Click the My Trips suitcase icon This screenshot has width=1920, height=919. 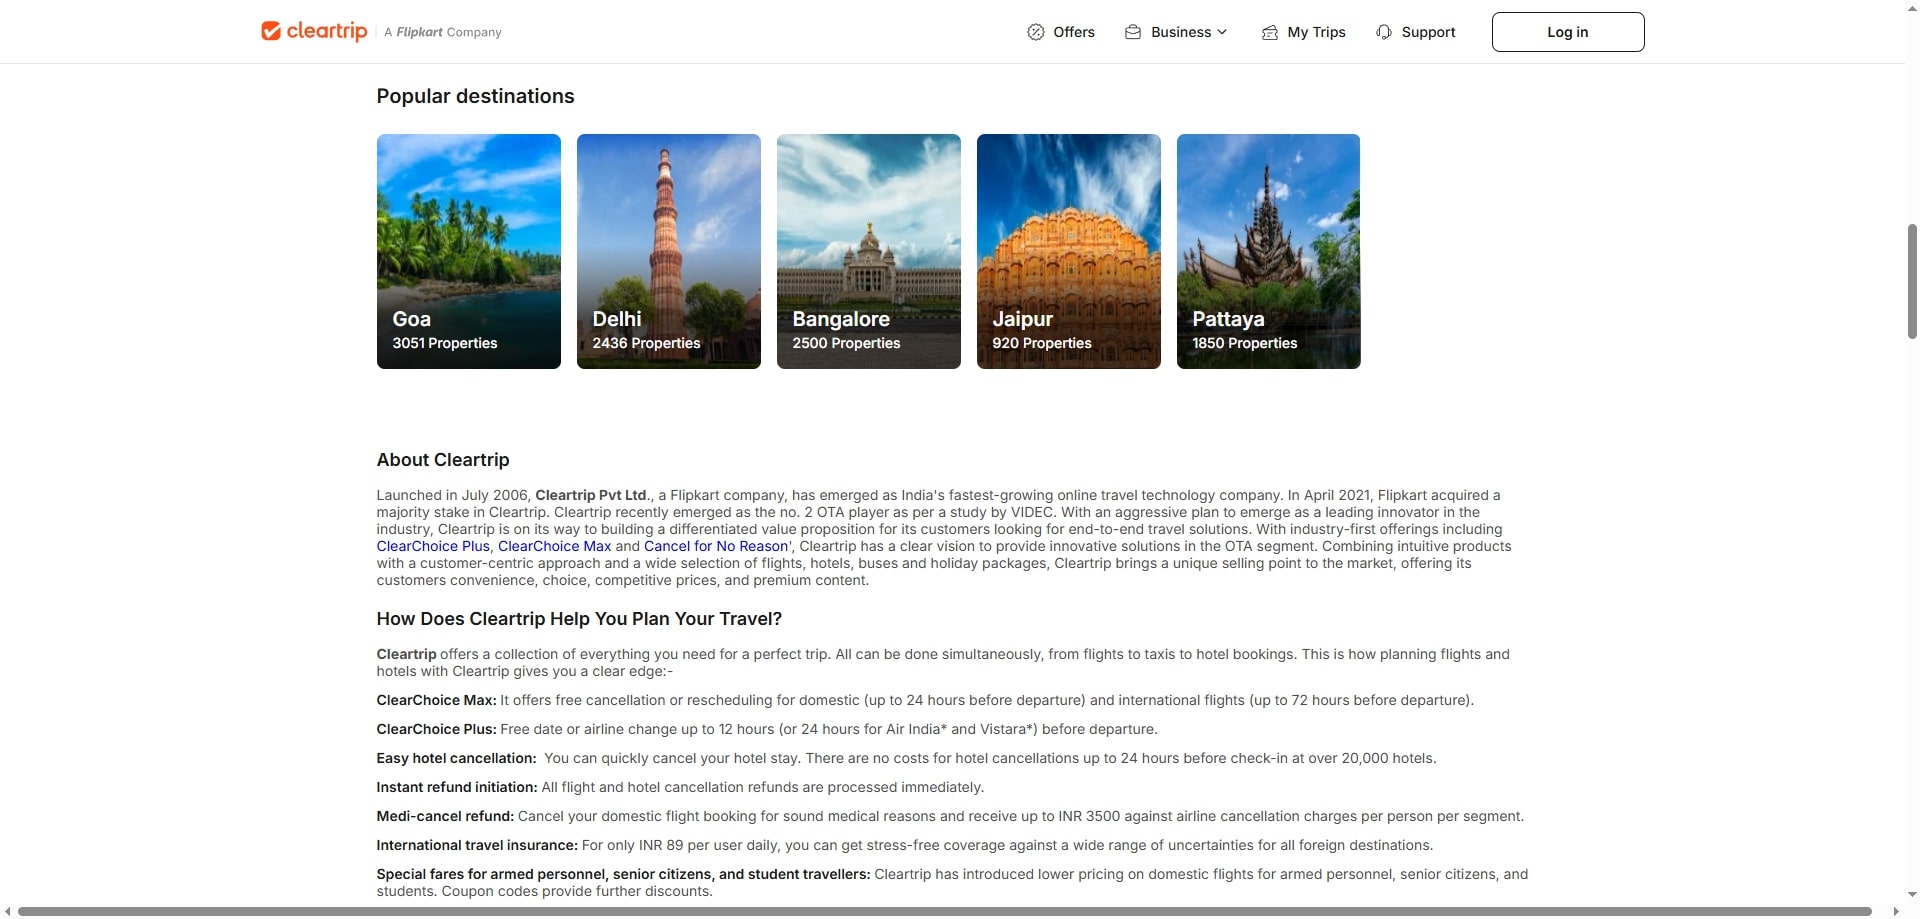click(1270, 32)
